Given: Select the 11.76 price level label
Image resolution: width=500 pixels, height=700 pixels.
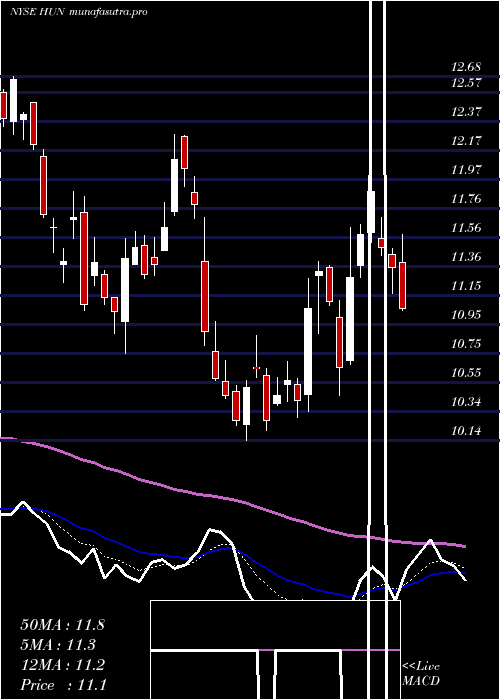Looking at the screenshot, I should [467, 199].
